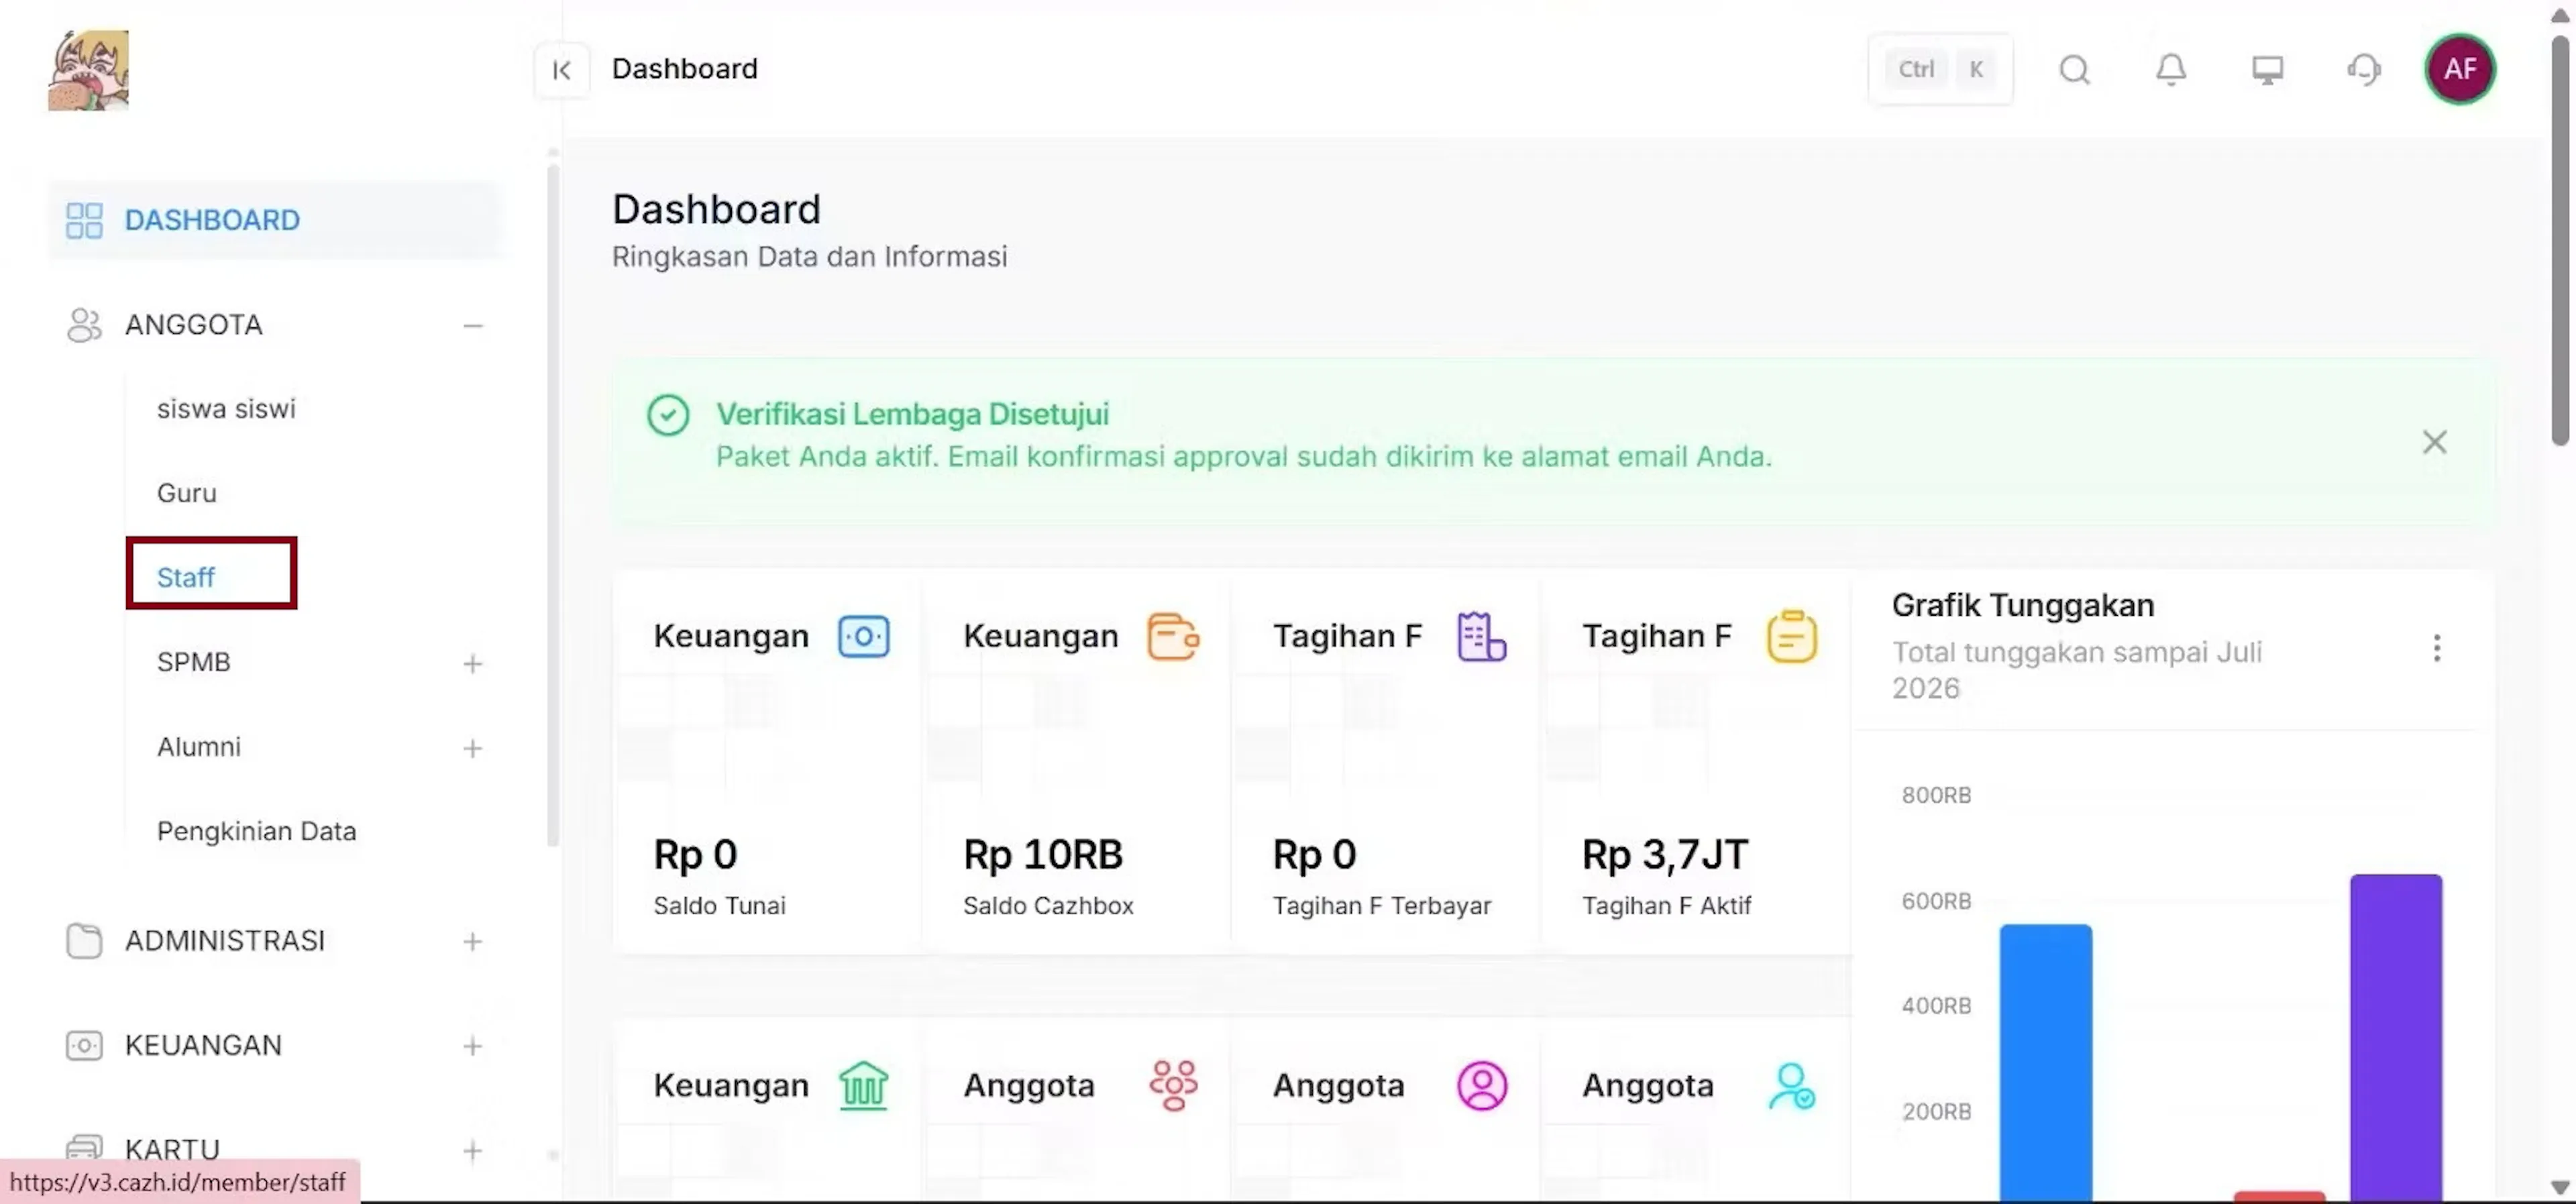This screenshot has width=2576, height=1204.
Task: Expand the KEUANGAN menu section
Action: [473, 1047]
